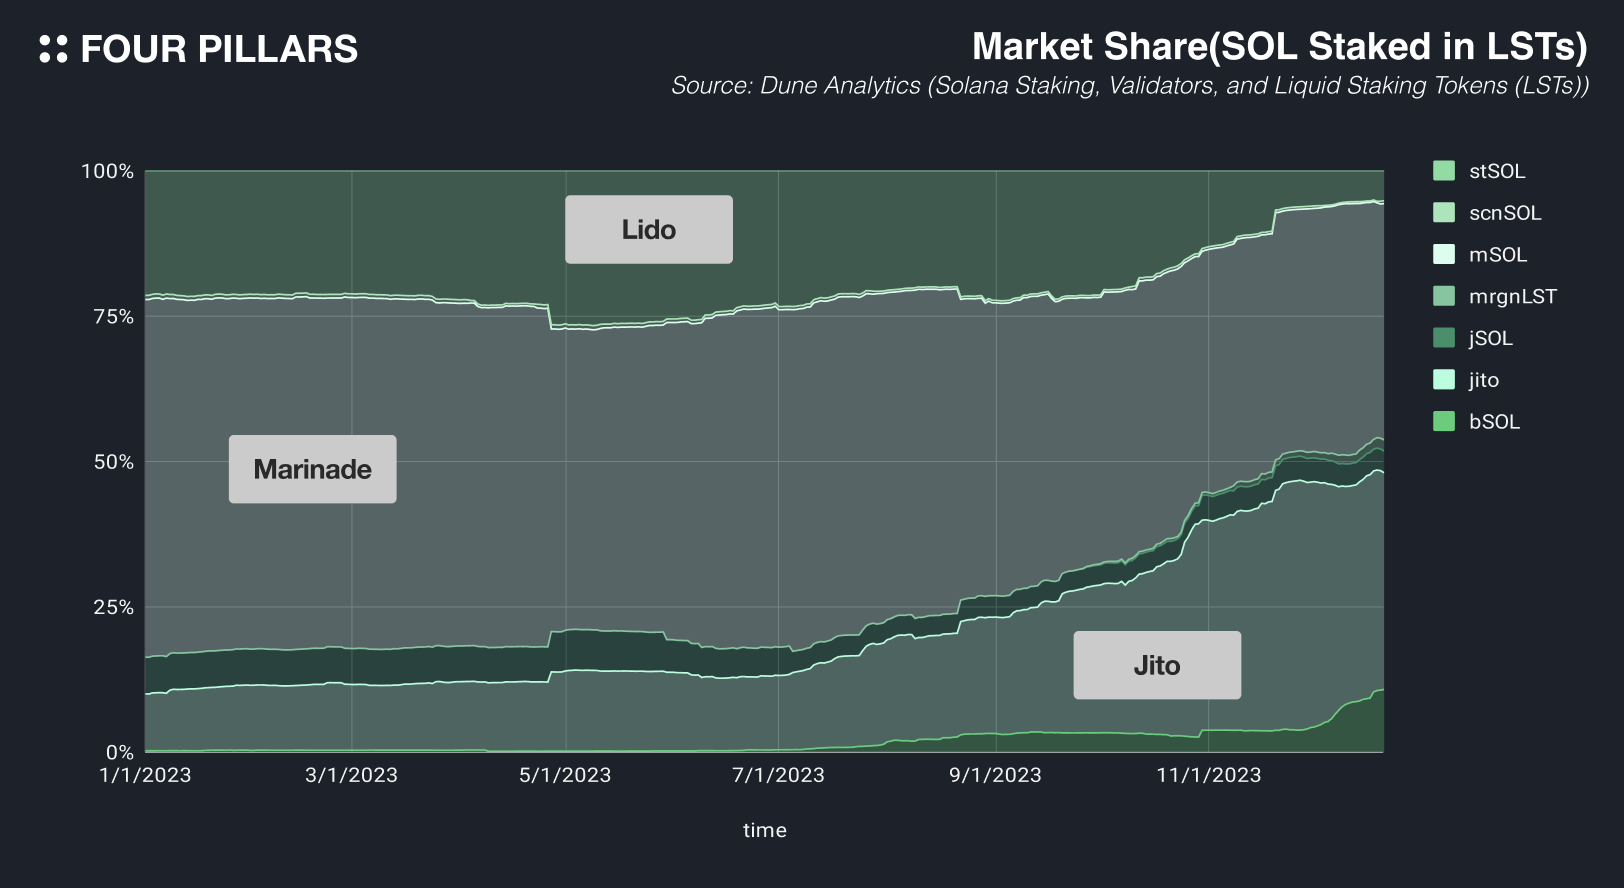Click the 7/1/2023 x-axis date label

778,775
